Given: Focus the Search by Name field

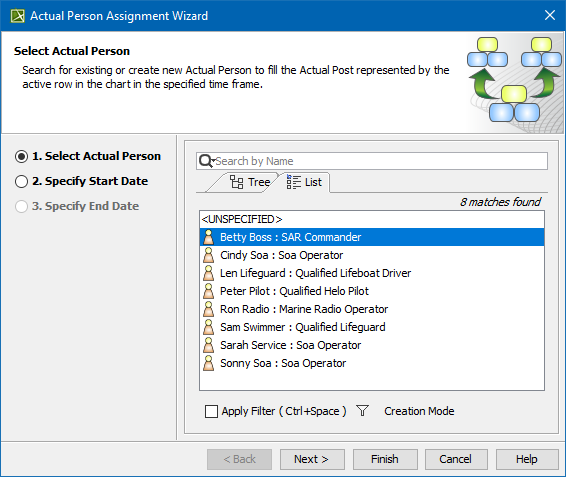Looking at the screenshot, I should click(372, 161).
